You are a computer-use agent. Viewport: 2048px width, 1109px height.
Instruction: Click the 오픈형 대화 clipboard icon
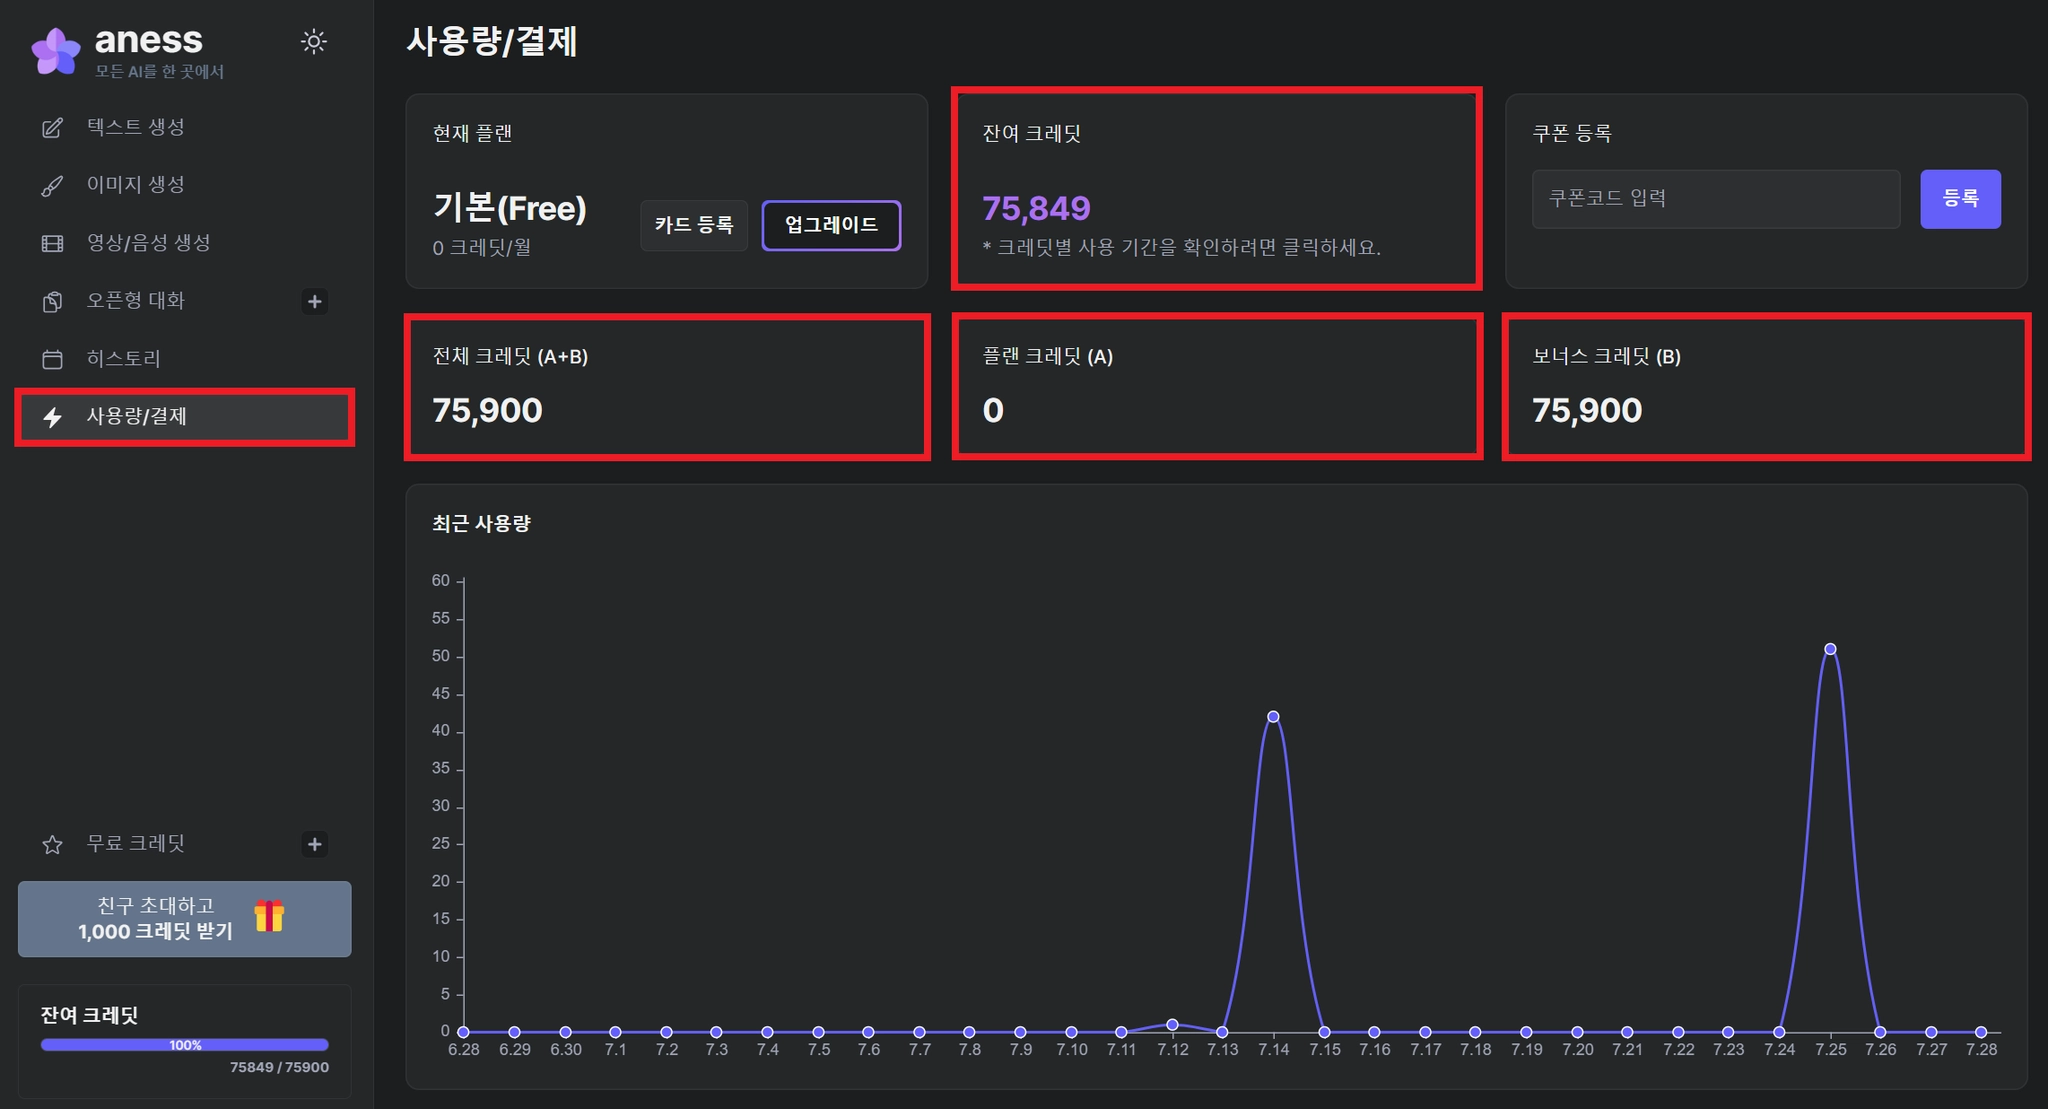point(52,302)
